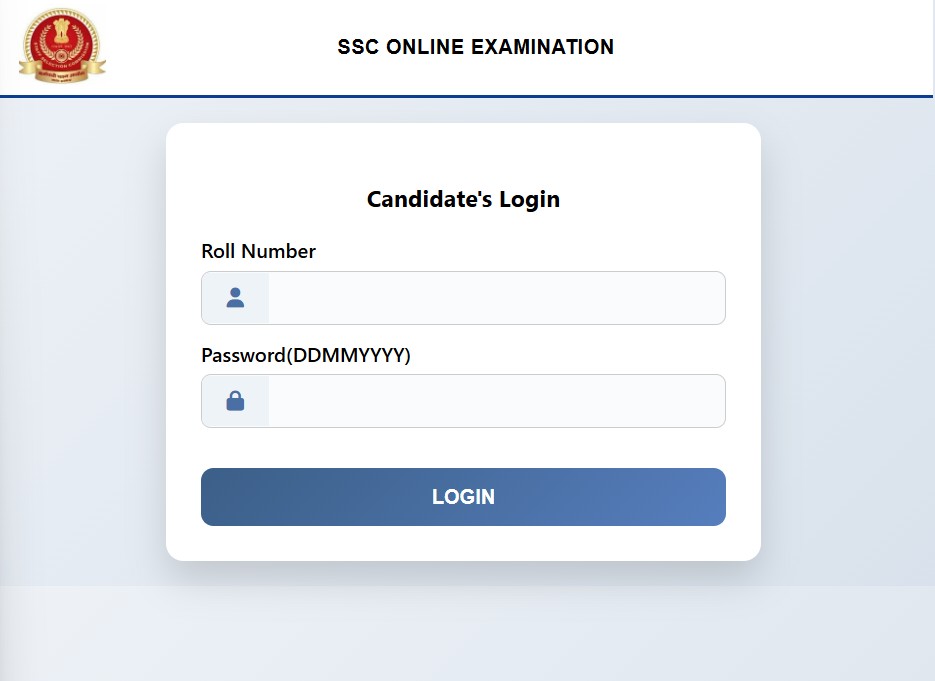The height and width of the screenshot is (681, 935).
Task: Click blank card area below the LOGIN button
Action: (x=463, y=543)
